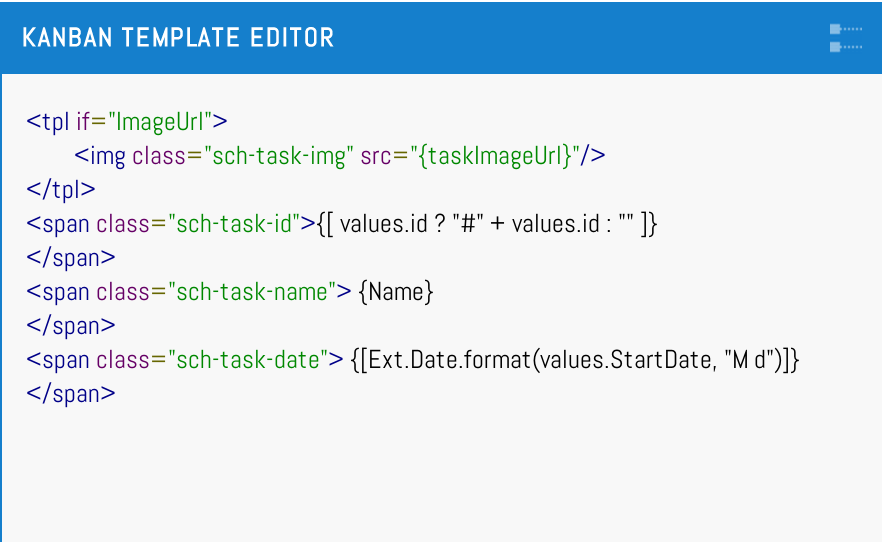The width and height of the screenshot is (882, 542).
Task: Click the "M d" date format string
Action: pos(747,360)
